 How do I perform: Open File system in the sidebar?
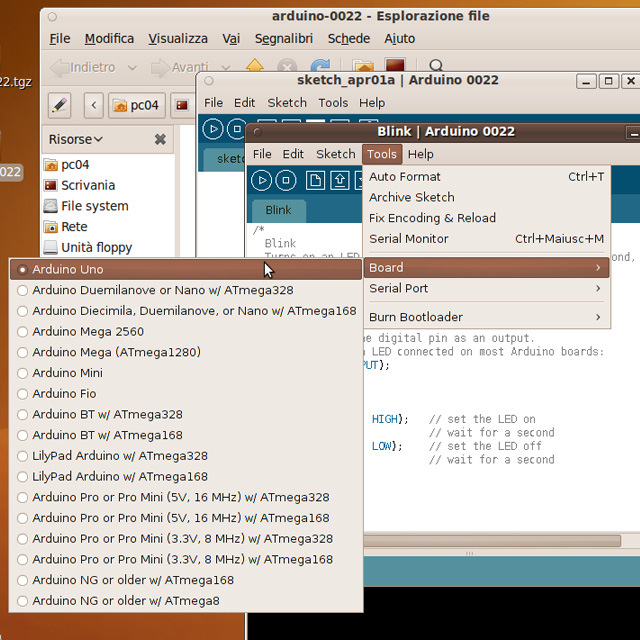click(94, 206)
